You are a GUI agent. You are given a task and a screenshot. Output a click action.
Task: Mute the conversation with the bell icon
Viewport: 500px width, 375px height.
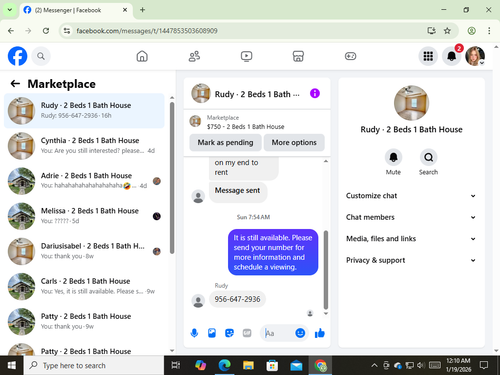393,157
